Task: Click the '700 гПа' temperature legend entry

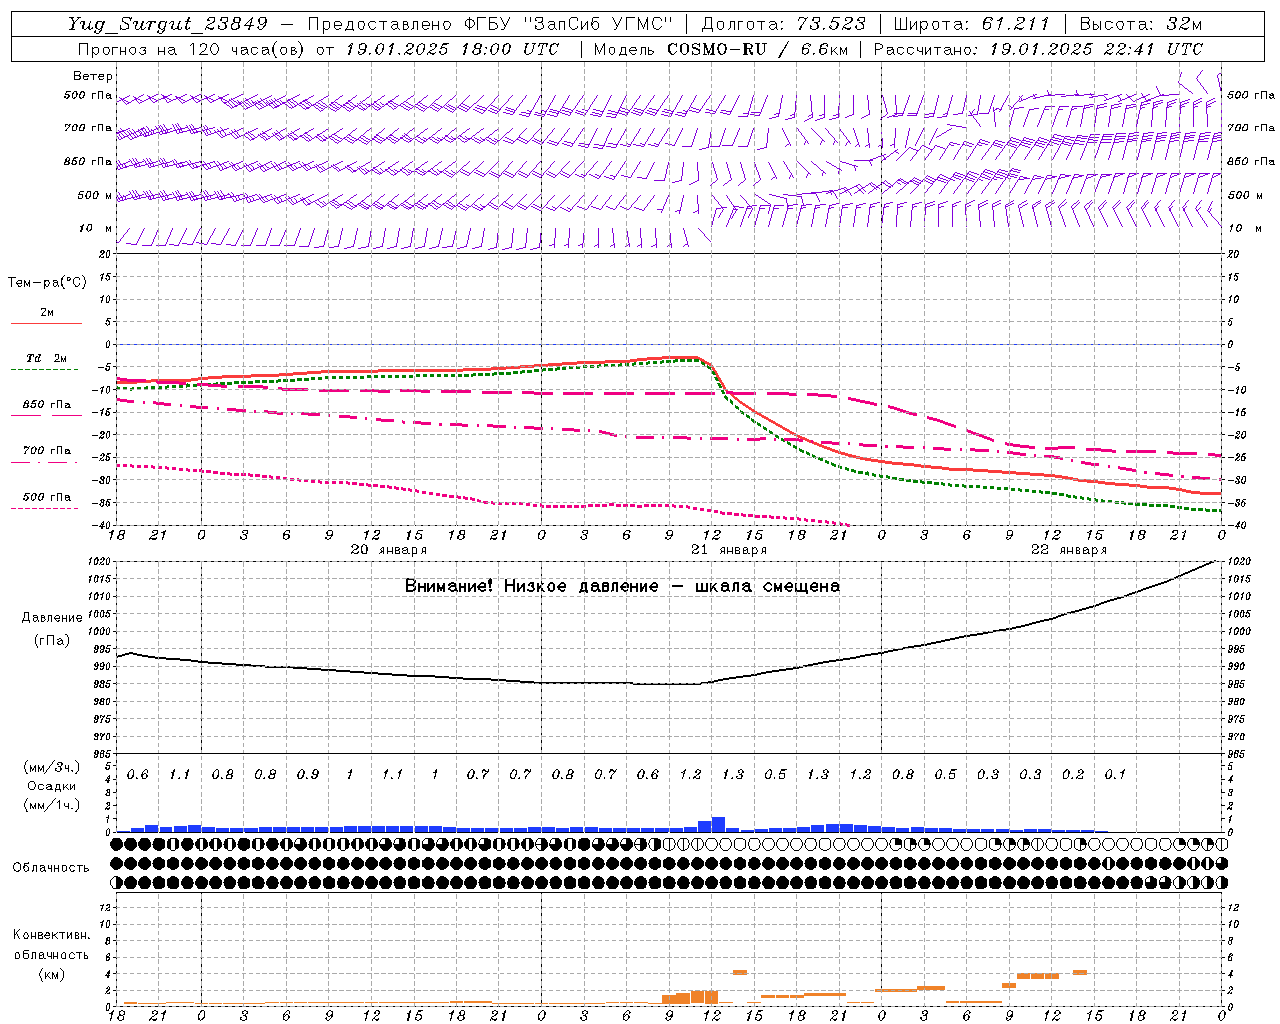Action: click(x=47, y=450)
